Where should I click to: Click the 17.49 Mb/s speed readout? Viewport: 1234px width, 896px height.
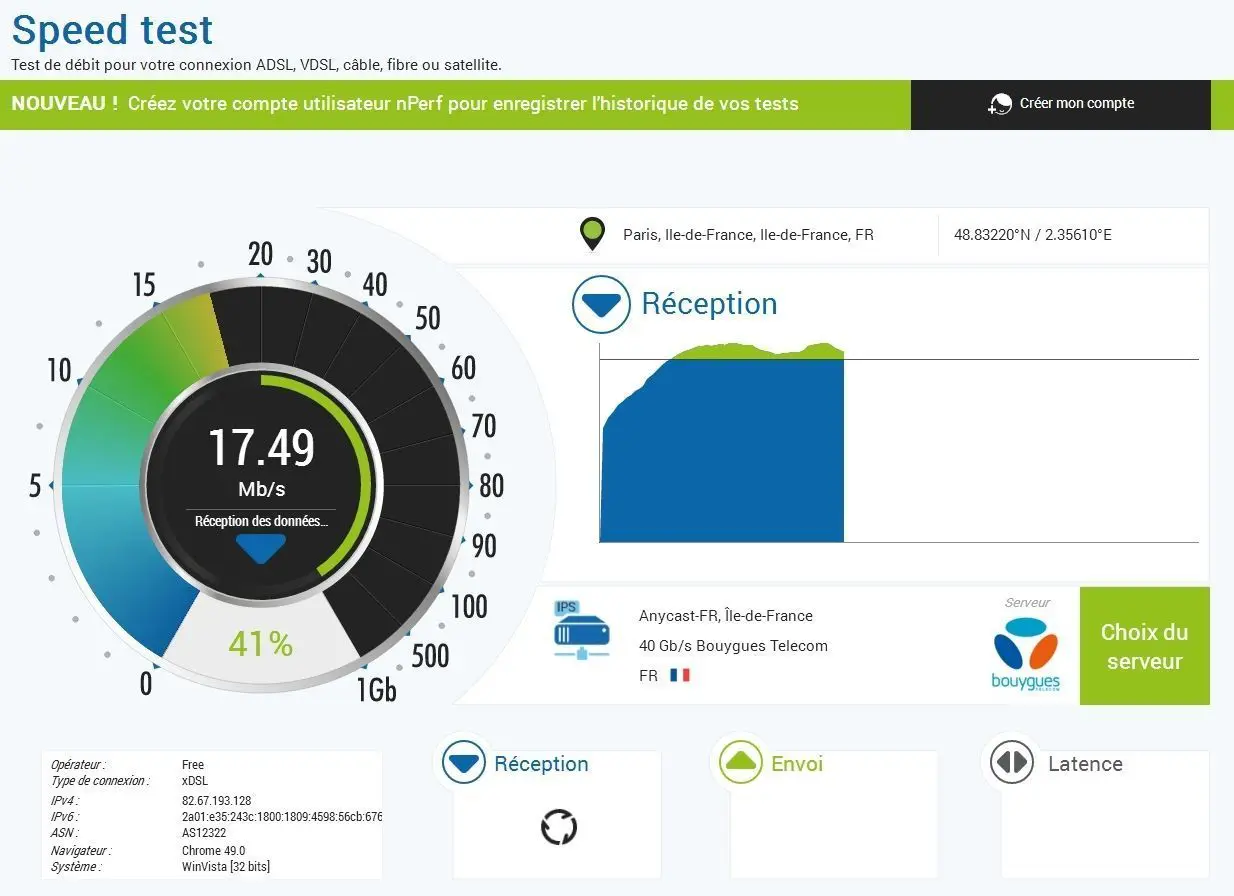pyautogui.click(x=261, y=460)
